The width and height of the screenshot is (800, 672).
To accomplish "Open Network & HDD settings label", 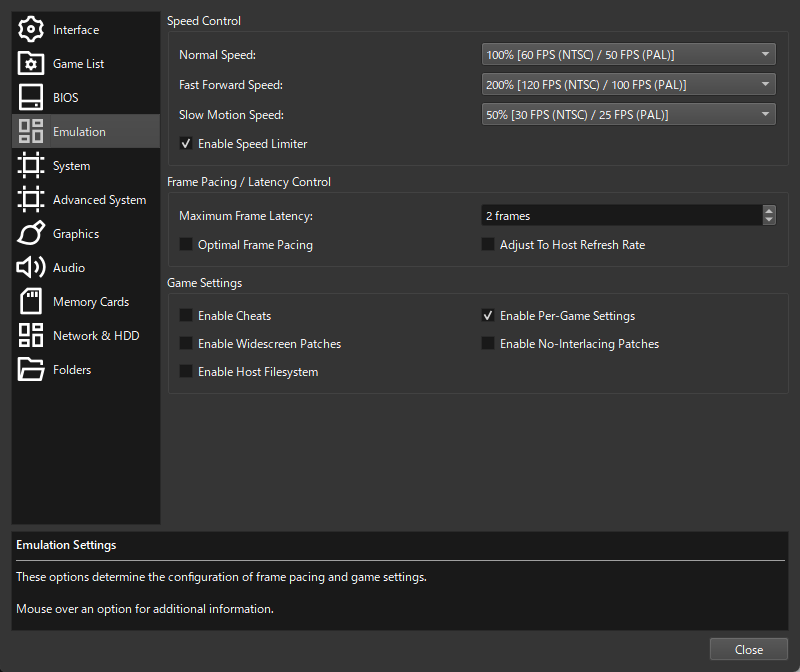I will (96, 336).
